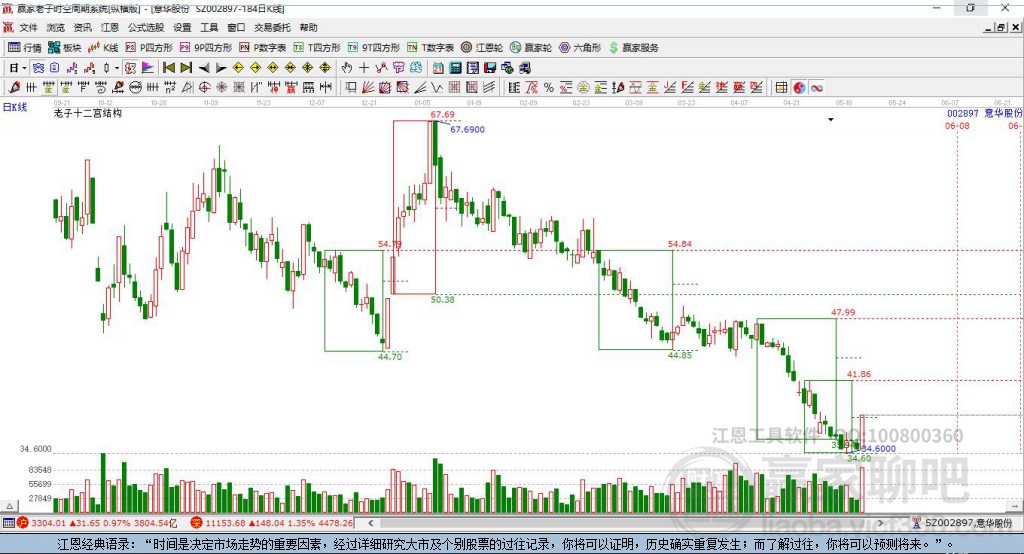This screenshot has height=554, width=1024.
Task: Select the zigzag wave line tool
Action: pyautogui.click(x=436, y=88)
